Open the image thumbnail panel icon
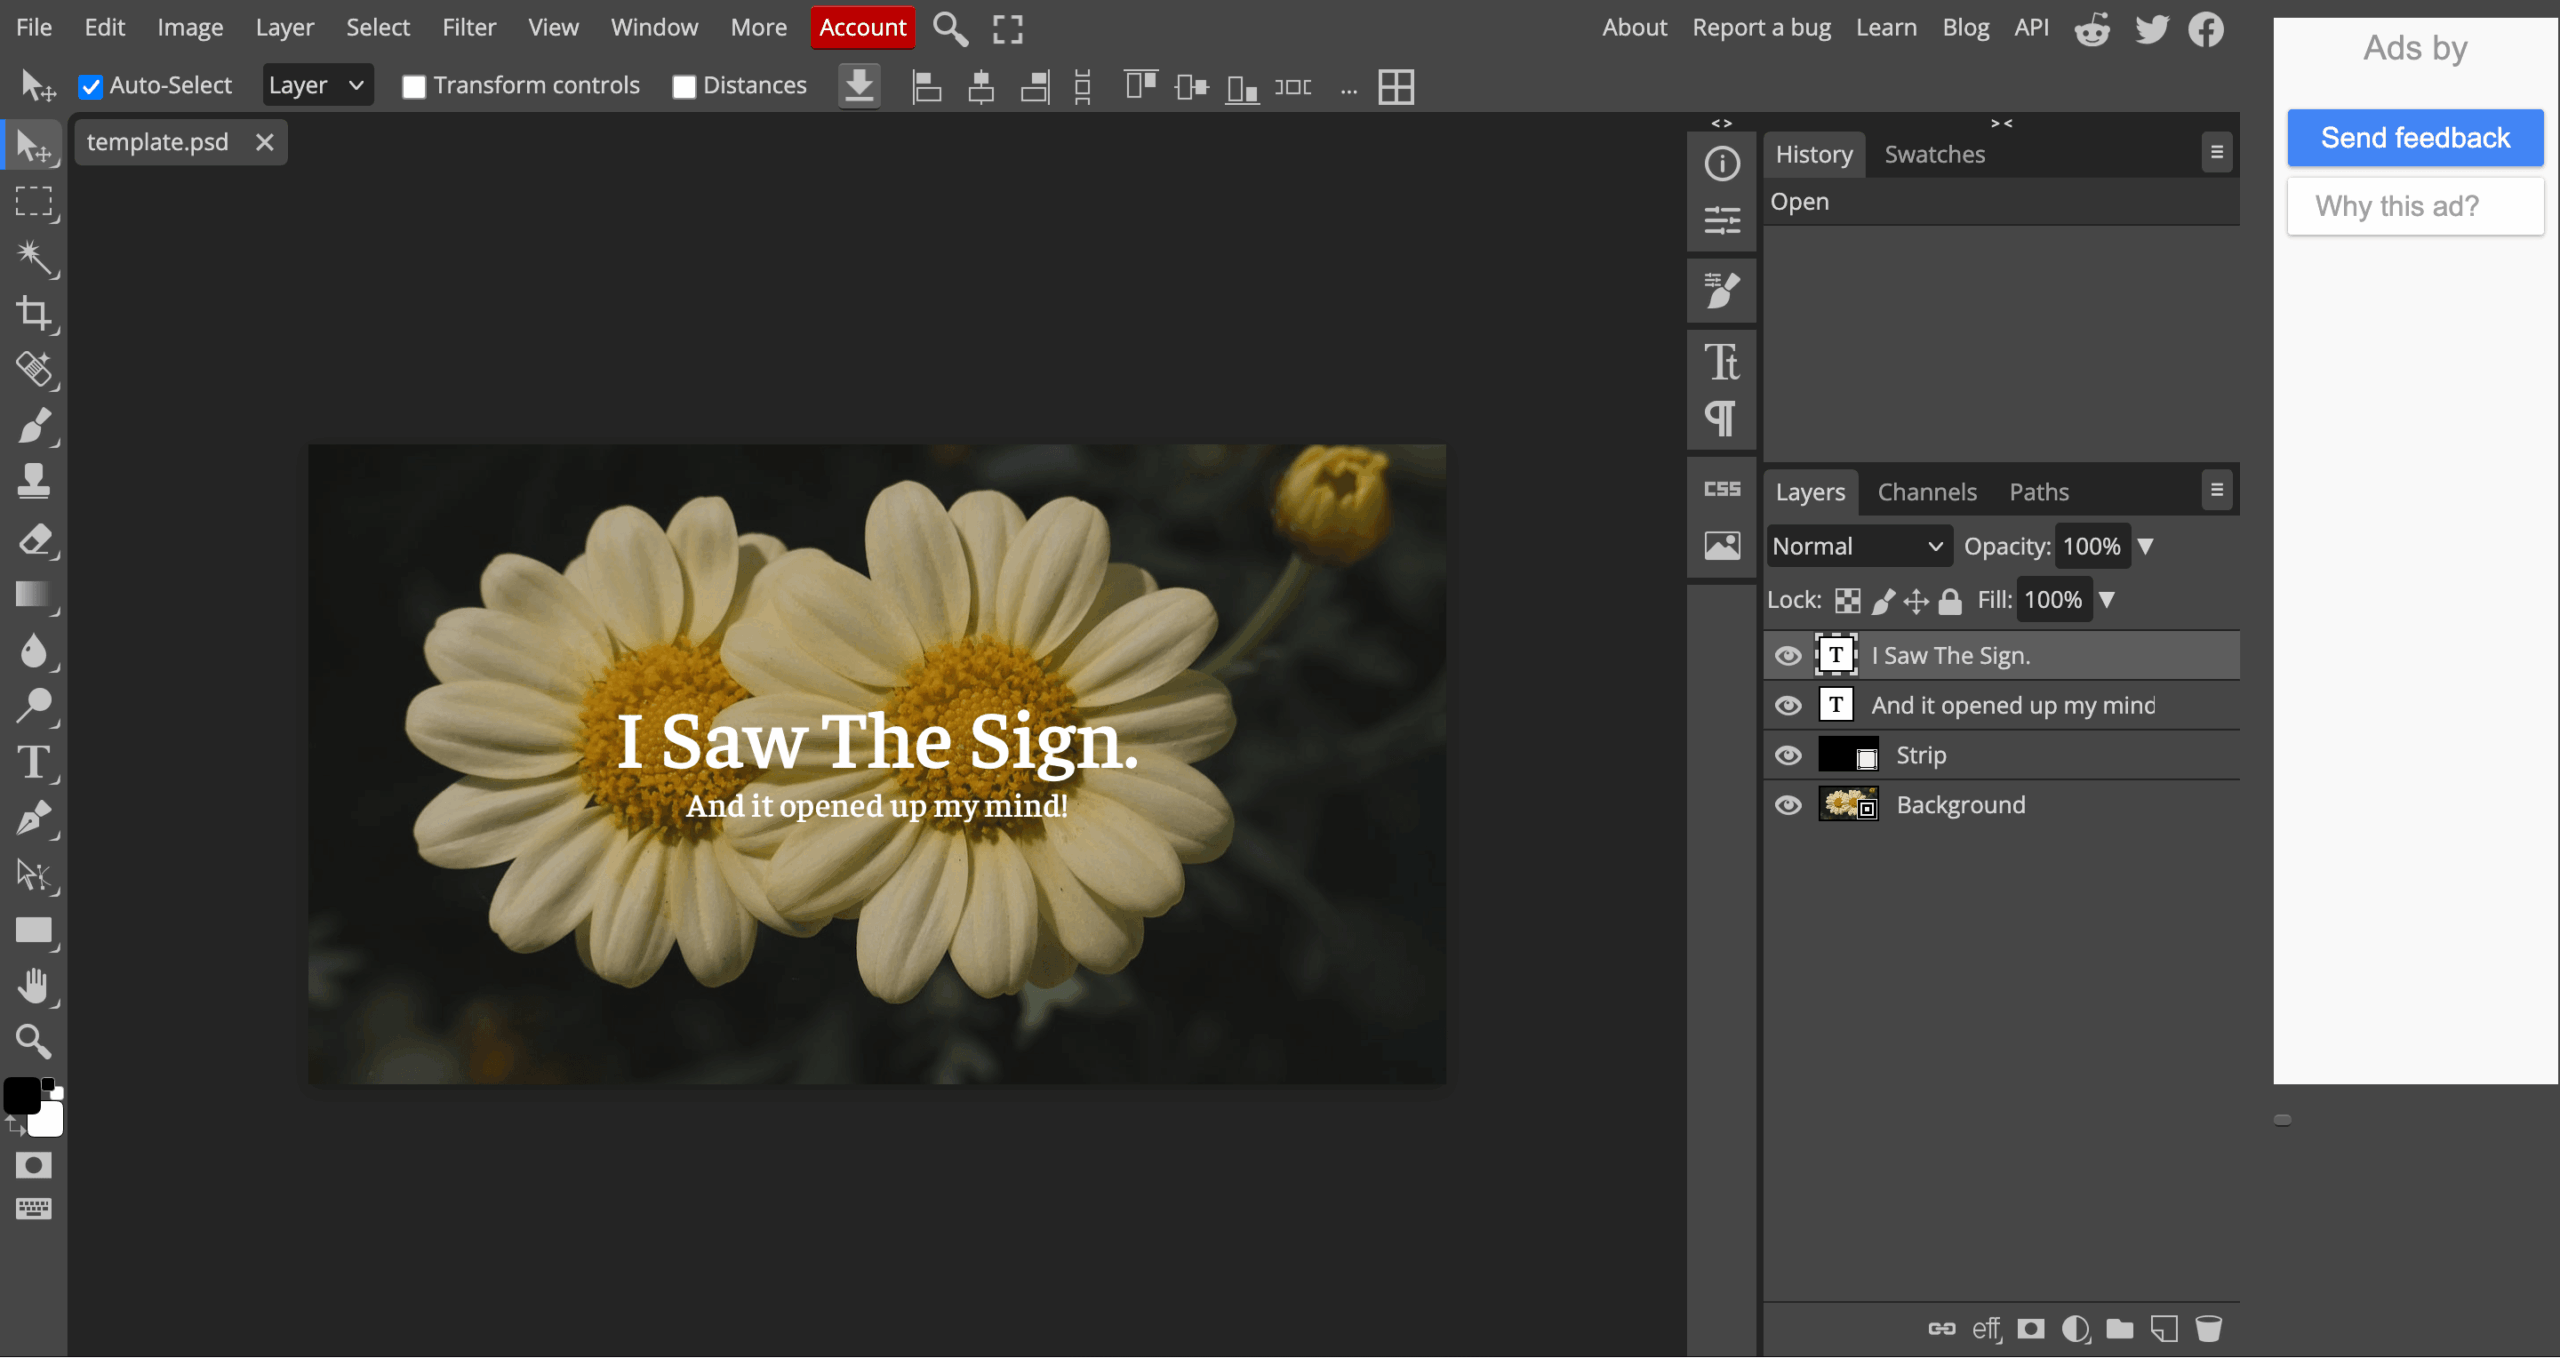 (x=1722, y=546)
